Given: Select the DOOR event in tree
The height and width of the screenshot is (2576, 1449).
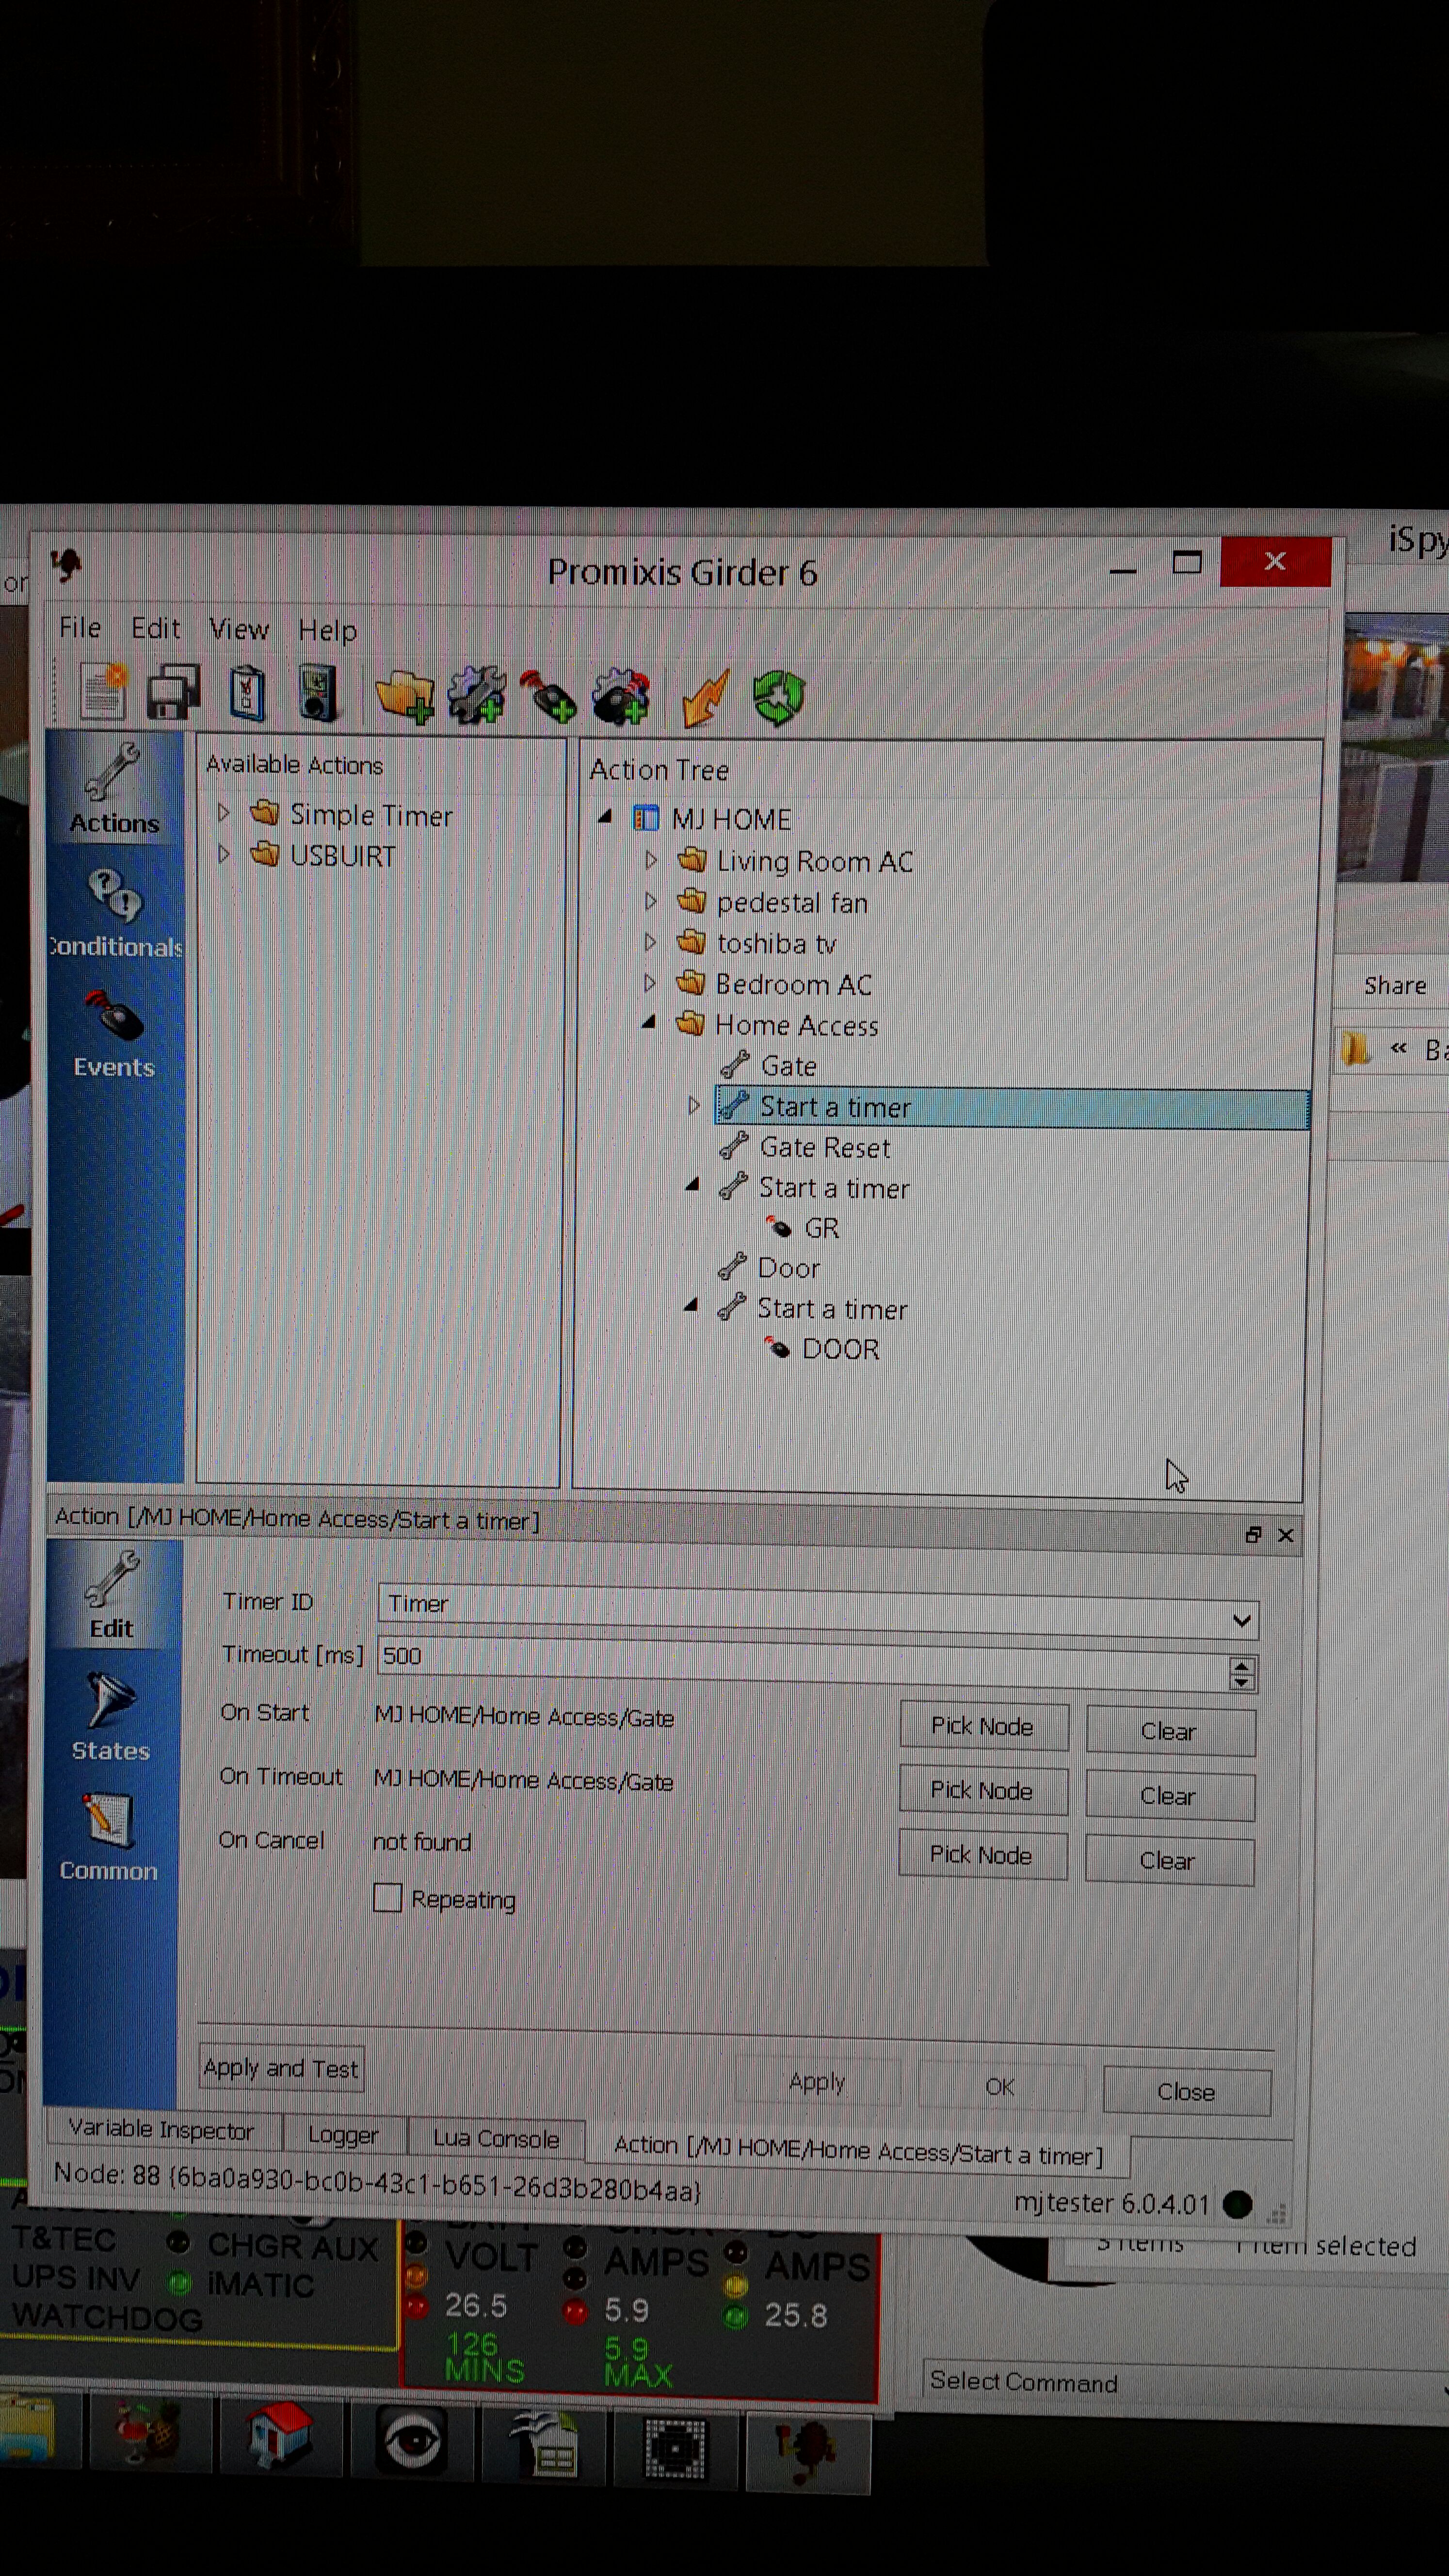Looking at the screenshot, I should click(840, 1349).
